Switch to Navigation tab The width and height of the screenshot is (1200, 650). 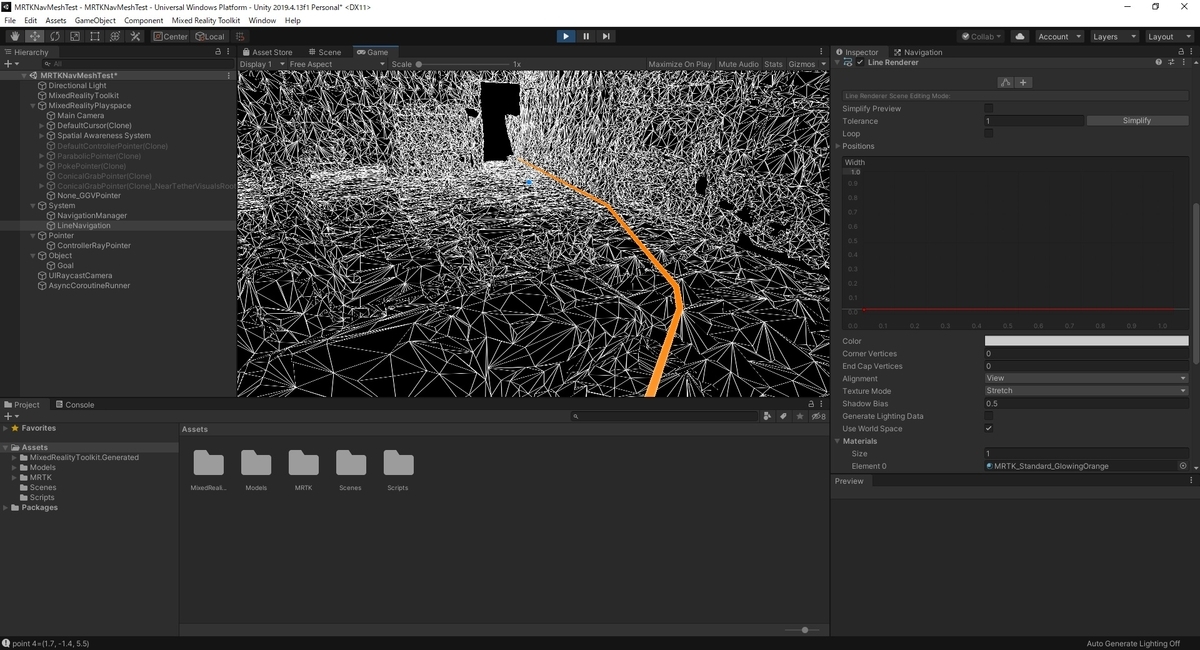point(918,52)
